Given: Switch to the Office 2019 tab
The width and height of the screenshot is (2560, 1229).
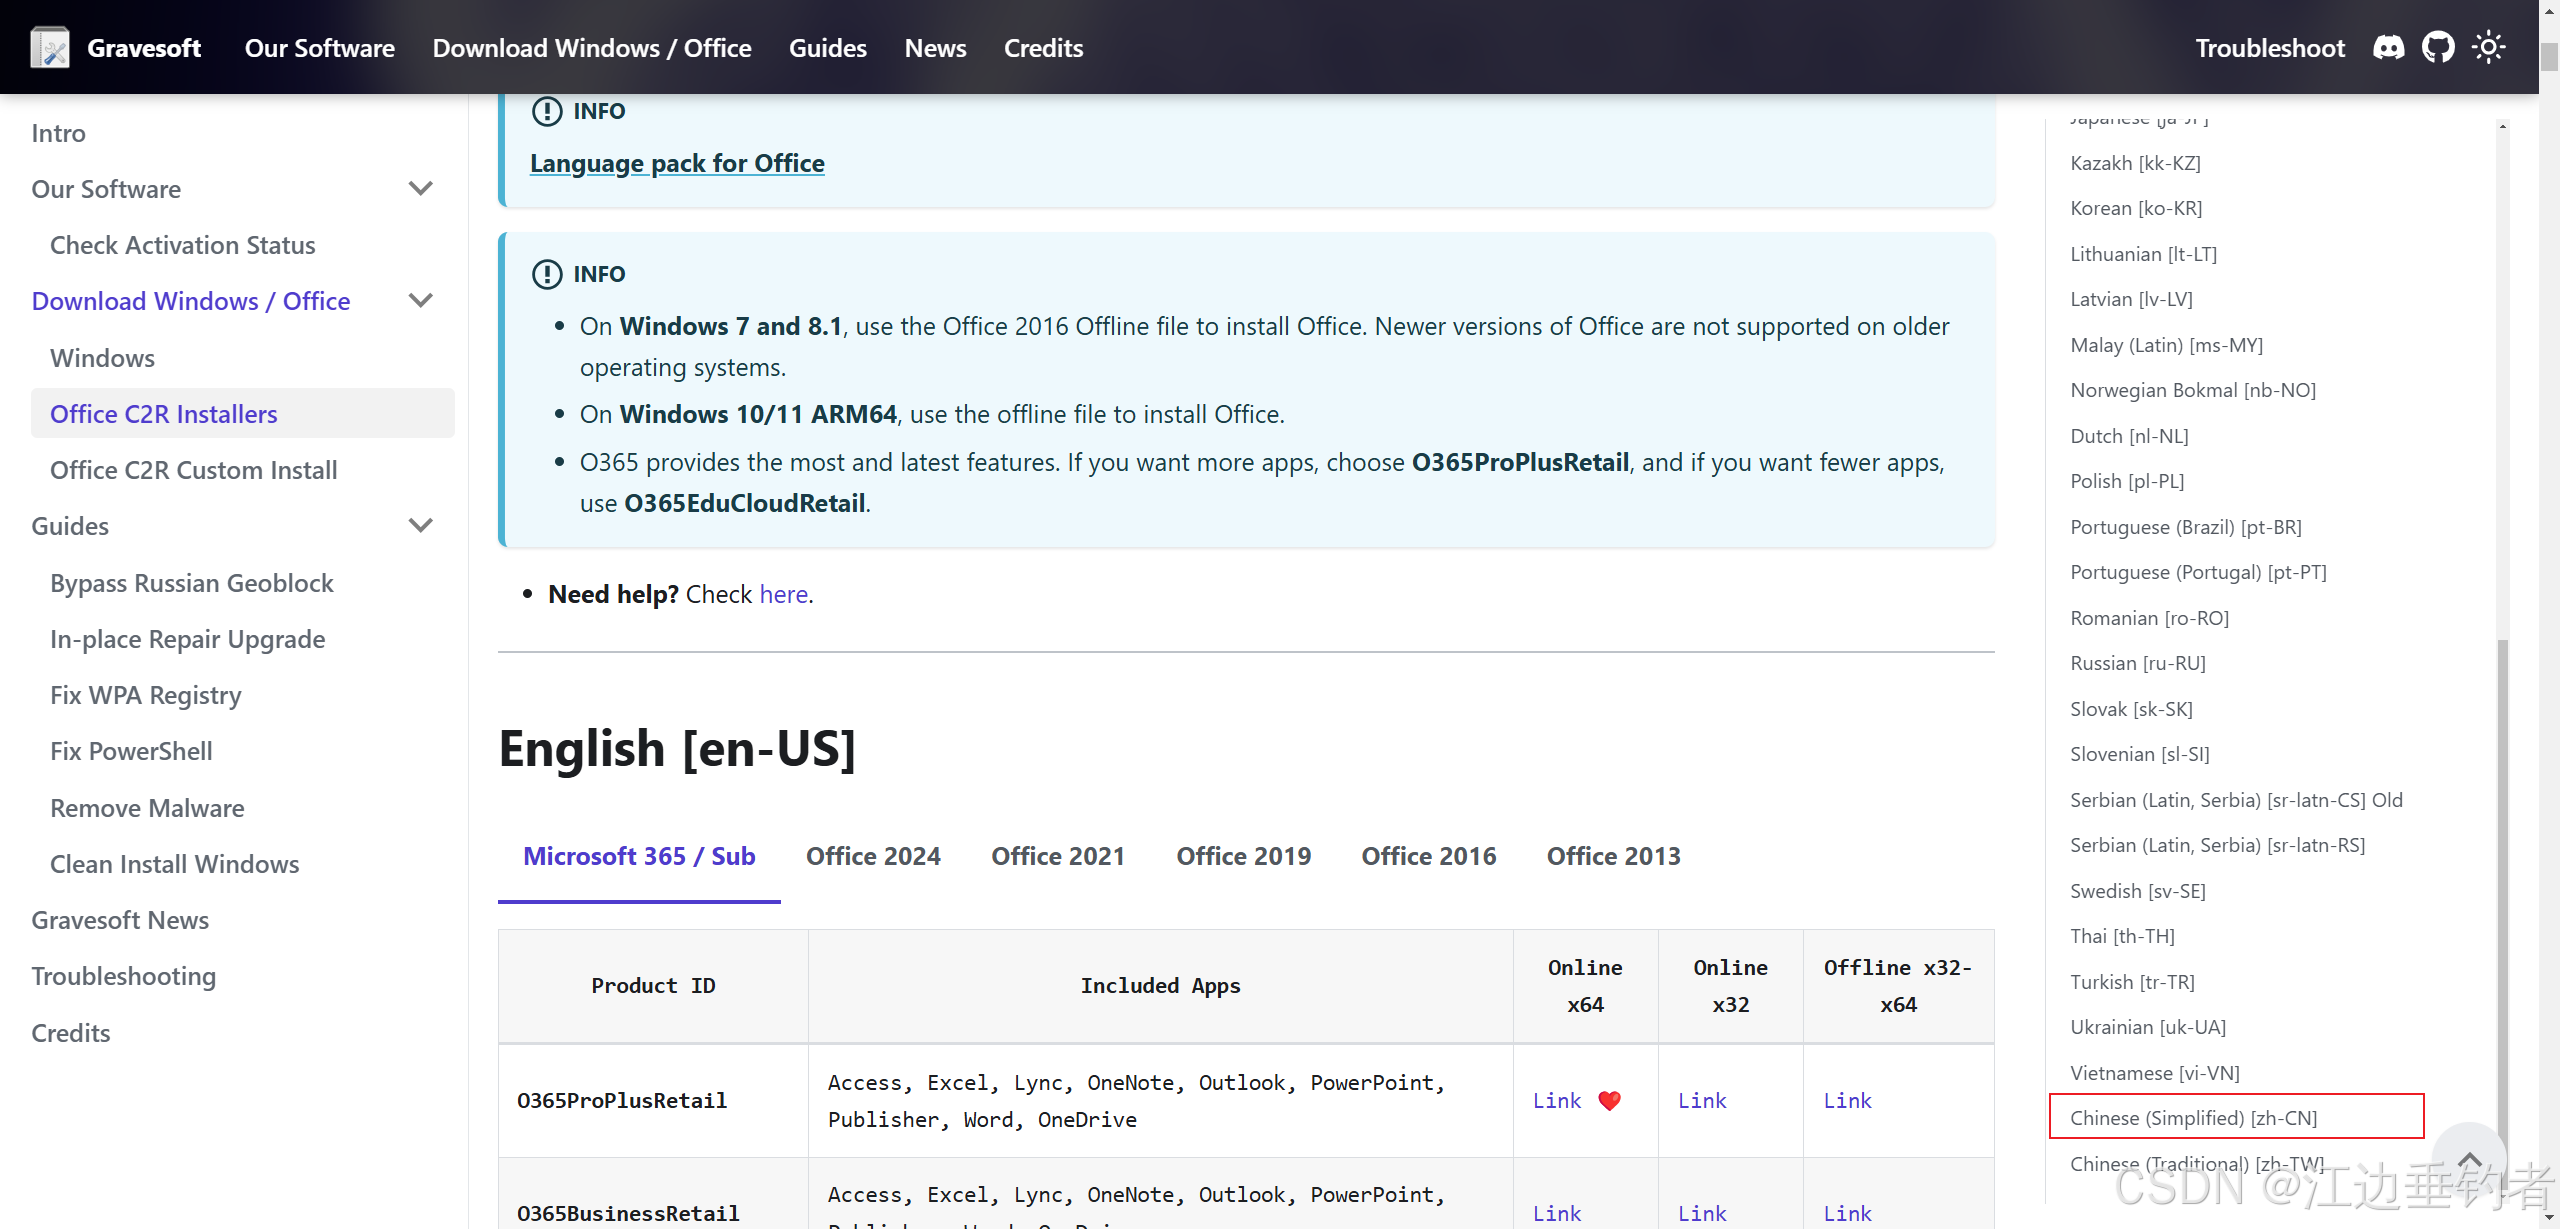Looking at the screenshot, I should (1243, 856).
